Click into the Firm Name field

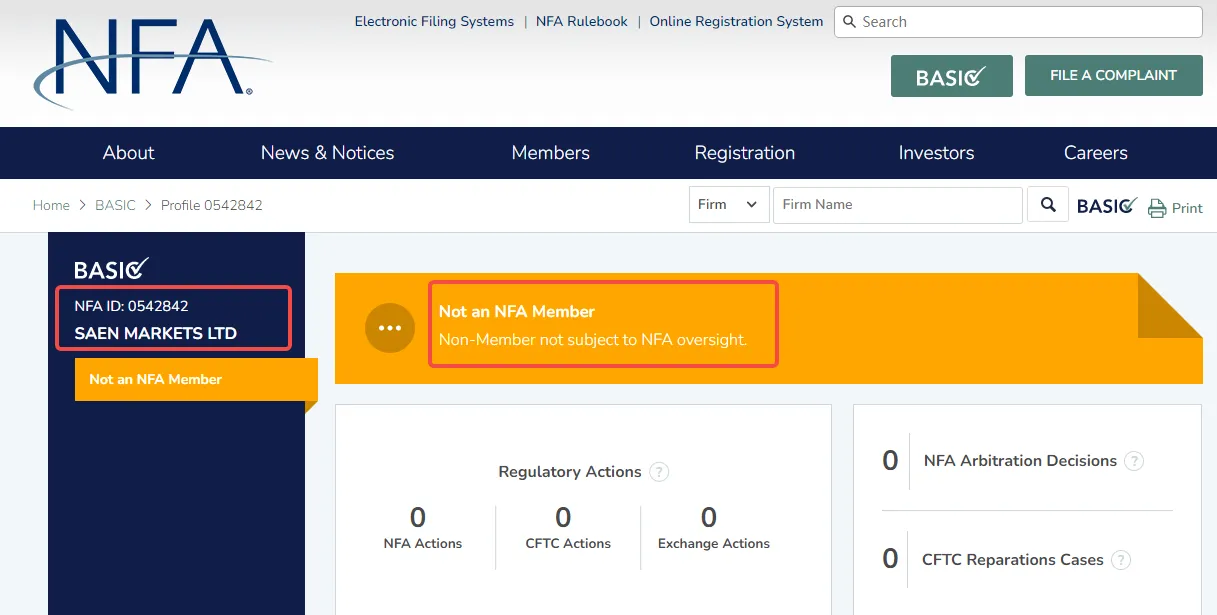pyautogui.click(x=898, y=205)
